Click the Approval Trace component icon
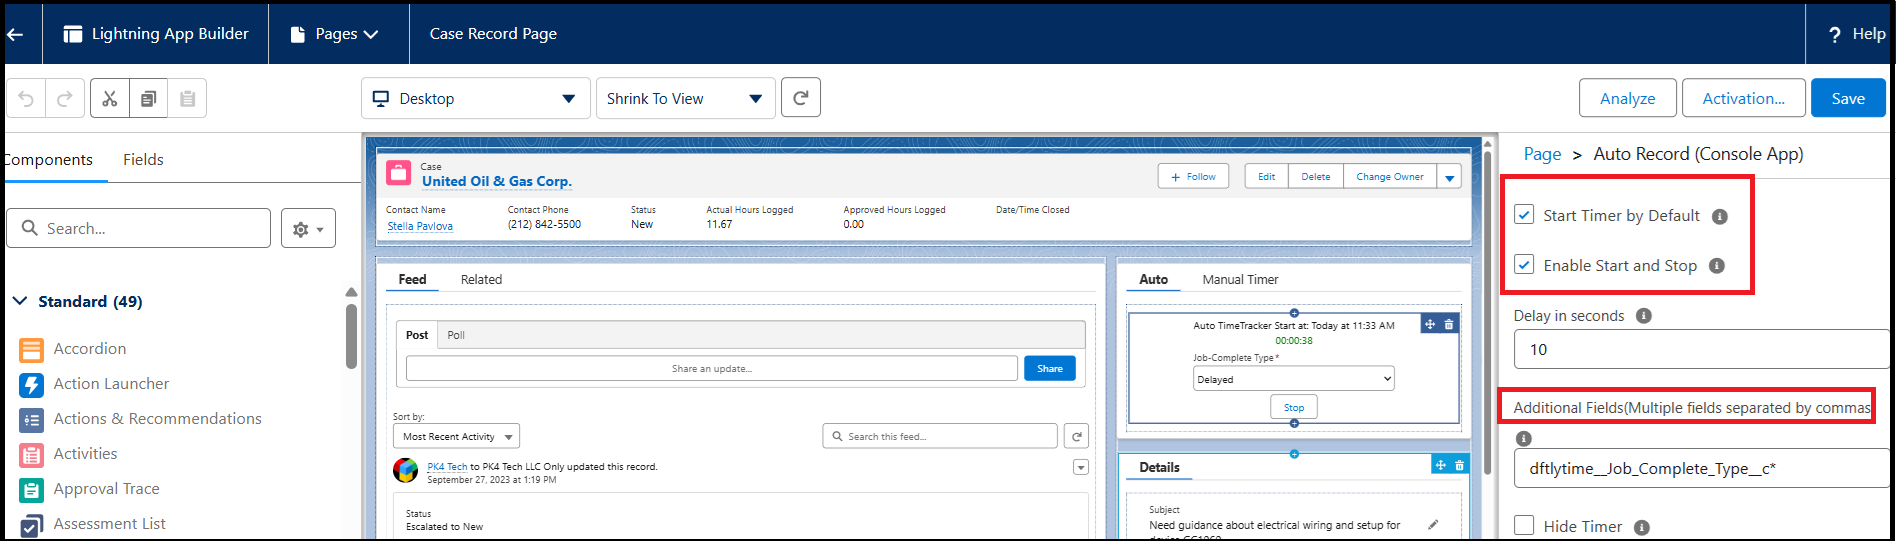Viewport: 1896px width, 541px height. (32, 489)
